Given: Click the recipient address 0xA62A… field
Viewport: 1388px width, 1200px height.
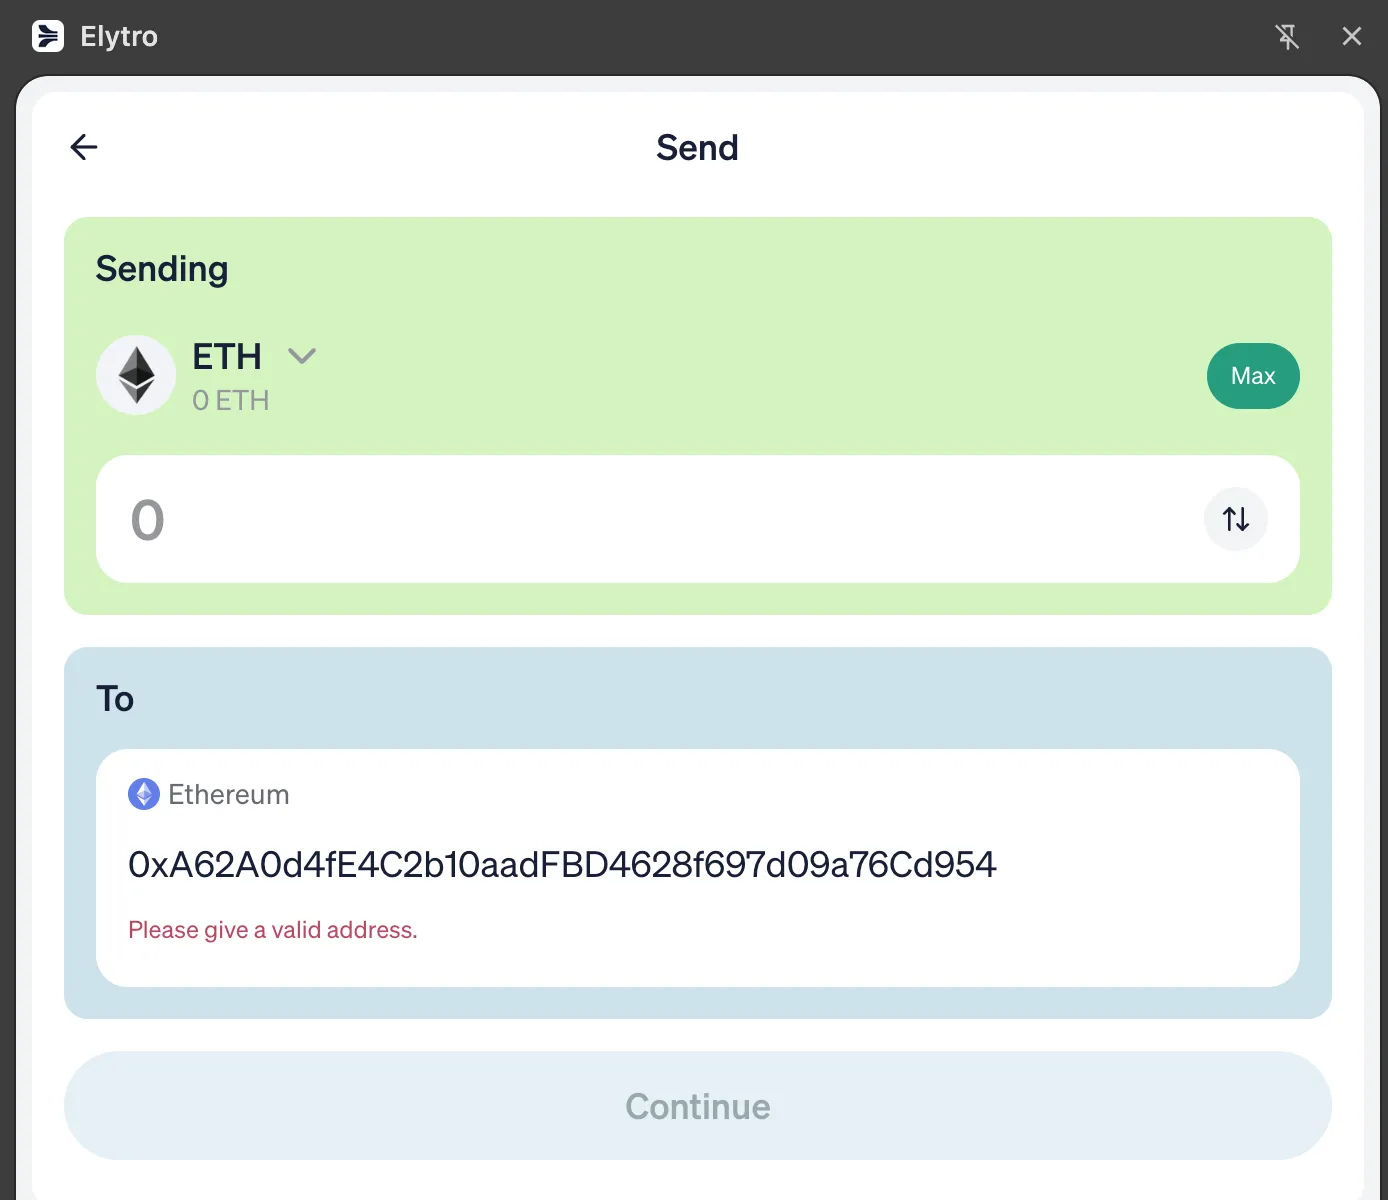Looking at the screenshot, I should [x=562, y=865].
